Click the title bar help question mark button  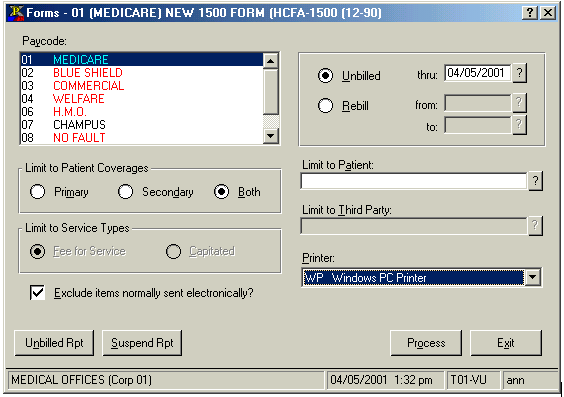[x=530, y=13]
